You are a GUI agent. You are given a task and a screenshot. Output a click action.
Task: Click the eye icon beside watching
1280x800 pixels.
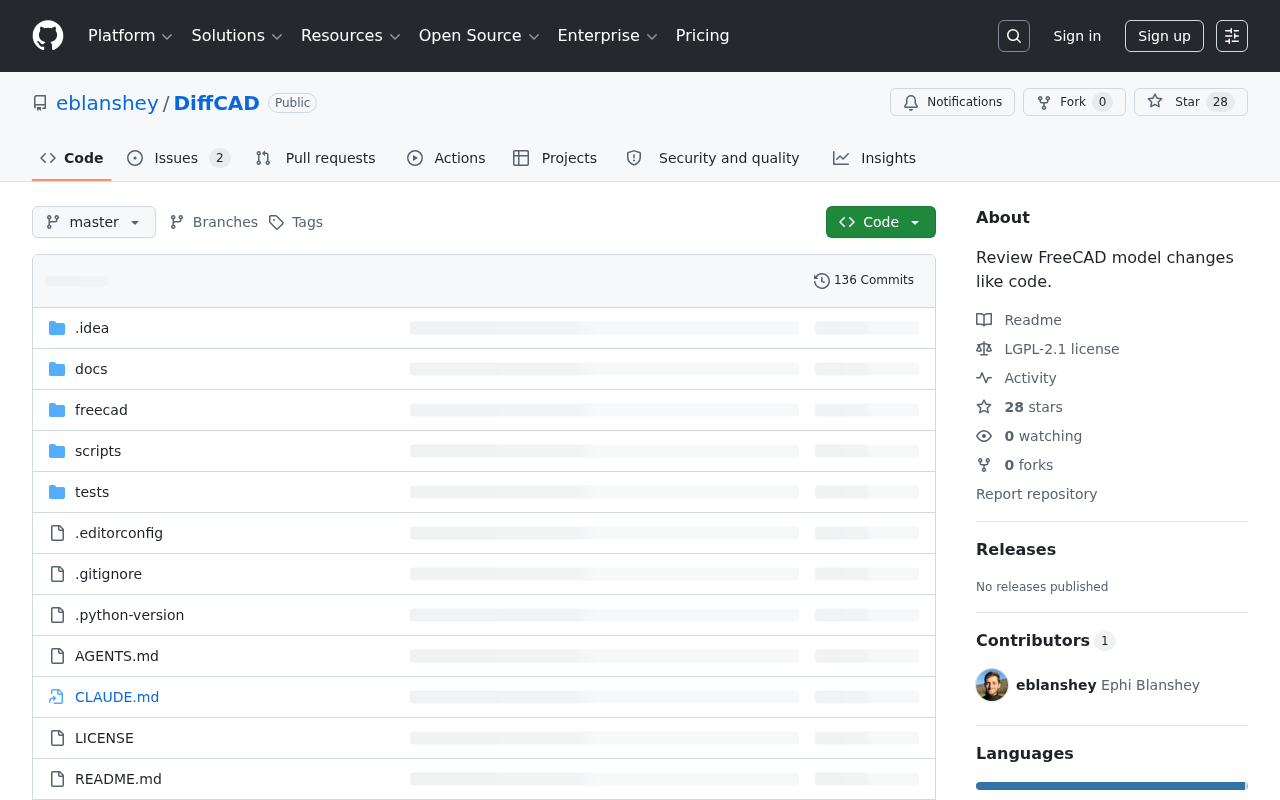click(984, 436)
